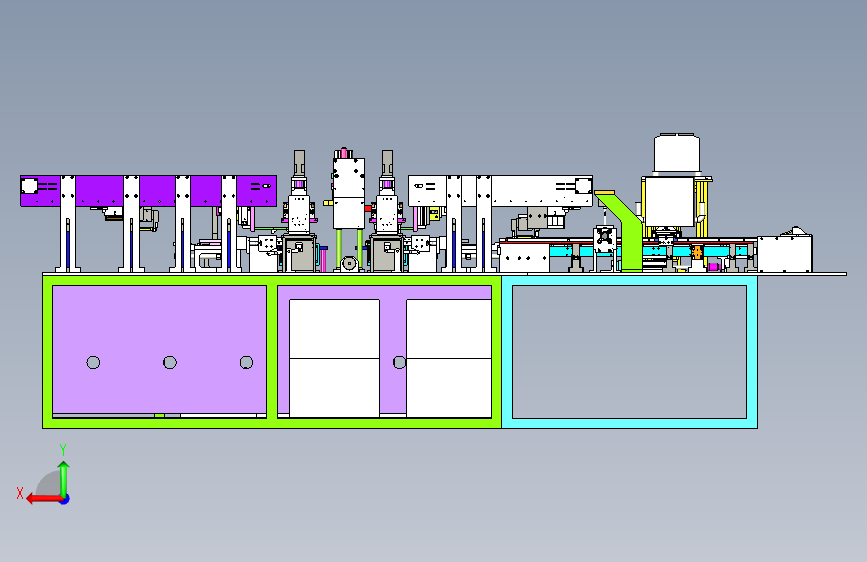Select the lower-right white door panel in middle cabinet
The height and width of the screenshot is (562, 867).
[x=449, y=388]
